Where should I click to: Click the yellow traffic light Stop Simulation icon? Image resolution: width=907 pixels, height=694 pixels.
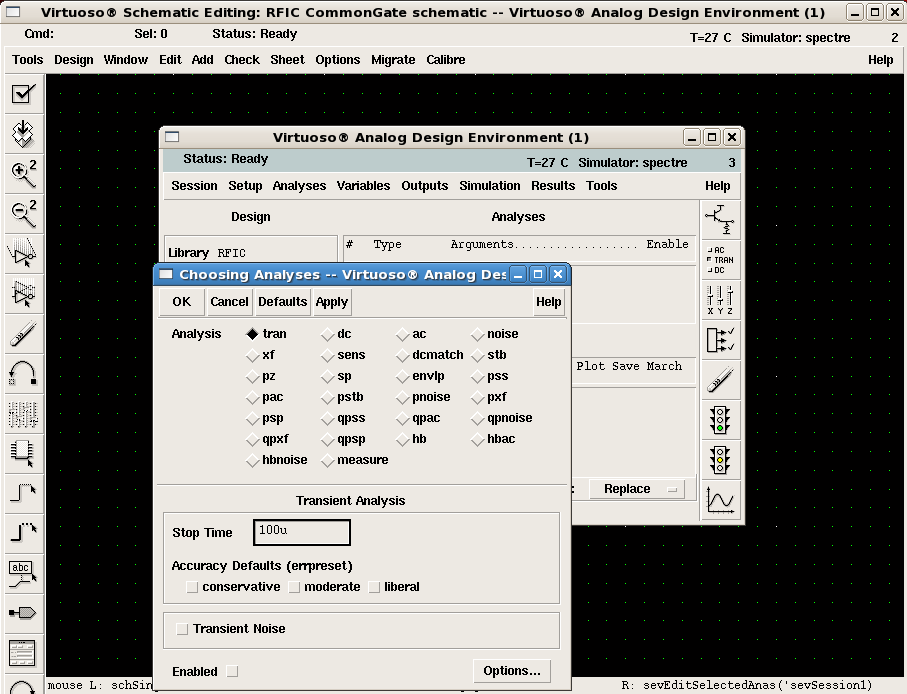(x=720, y=460)
